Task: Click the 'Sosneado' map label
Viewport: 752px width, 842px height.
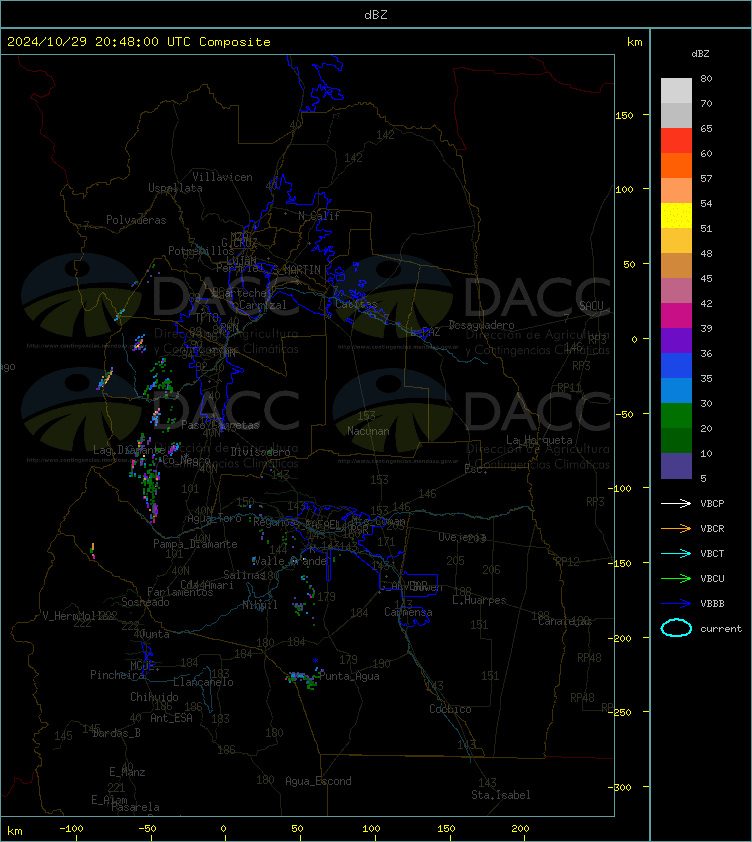Action: 145,602
